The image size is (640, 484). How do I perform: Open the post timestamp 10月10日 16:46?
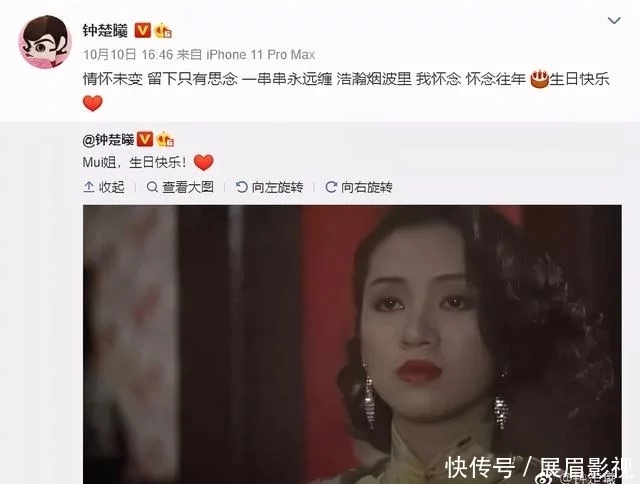(128, 55)
